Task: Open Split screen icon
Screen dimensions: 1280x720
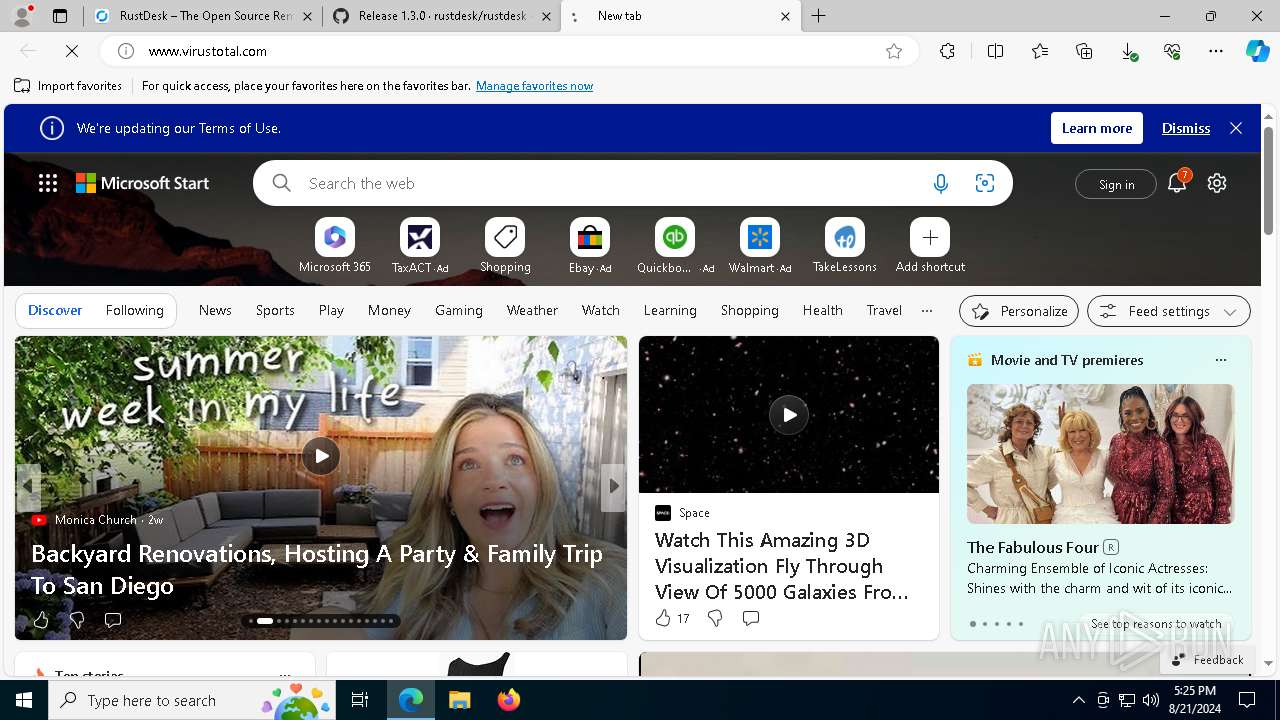Action: pos(995,51)
